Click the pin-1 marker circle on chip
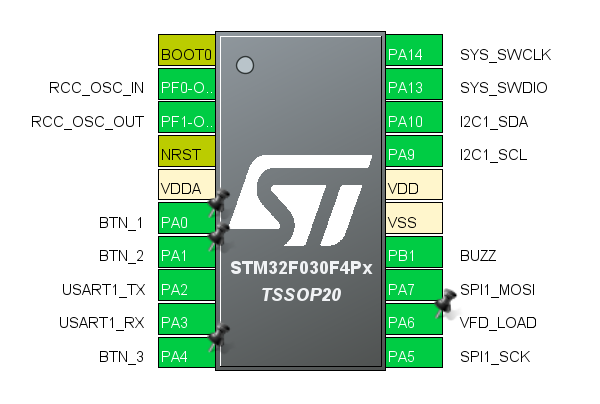 coord(244,66)
